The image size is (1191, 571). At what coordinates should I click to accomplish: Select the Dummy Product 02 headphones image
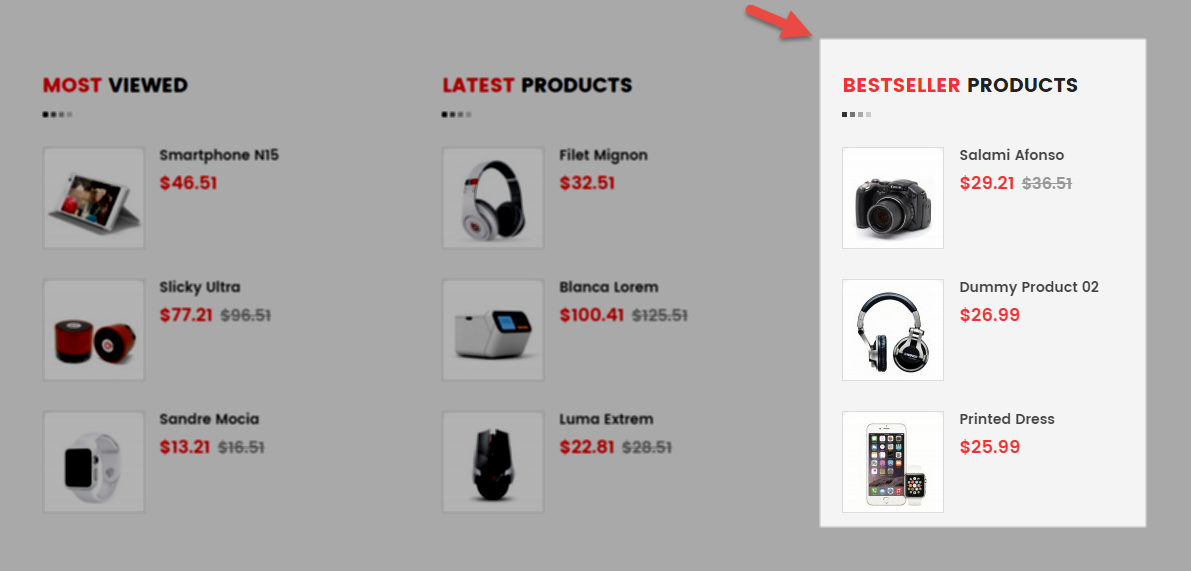(892, 330)
